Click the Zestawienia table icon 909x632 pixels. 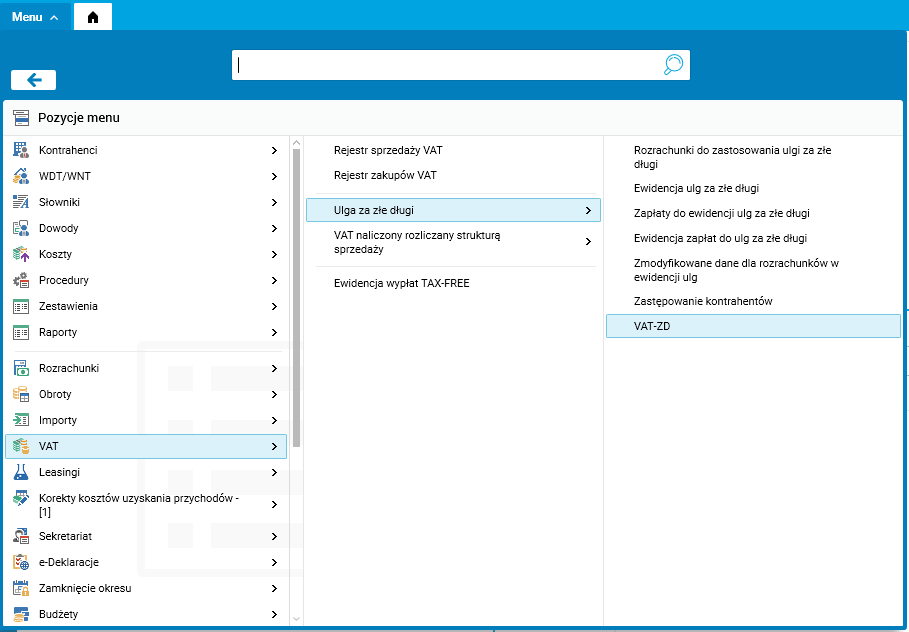pos(21,307)
